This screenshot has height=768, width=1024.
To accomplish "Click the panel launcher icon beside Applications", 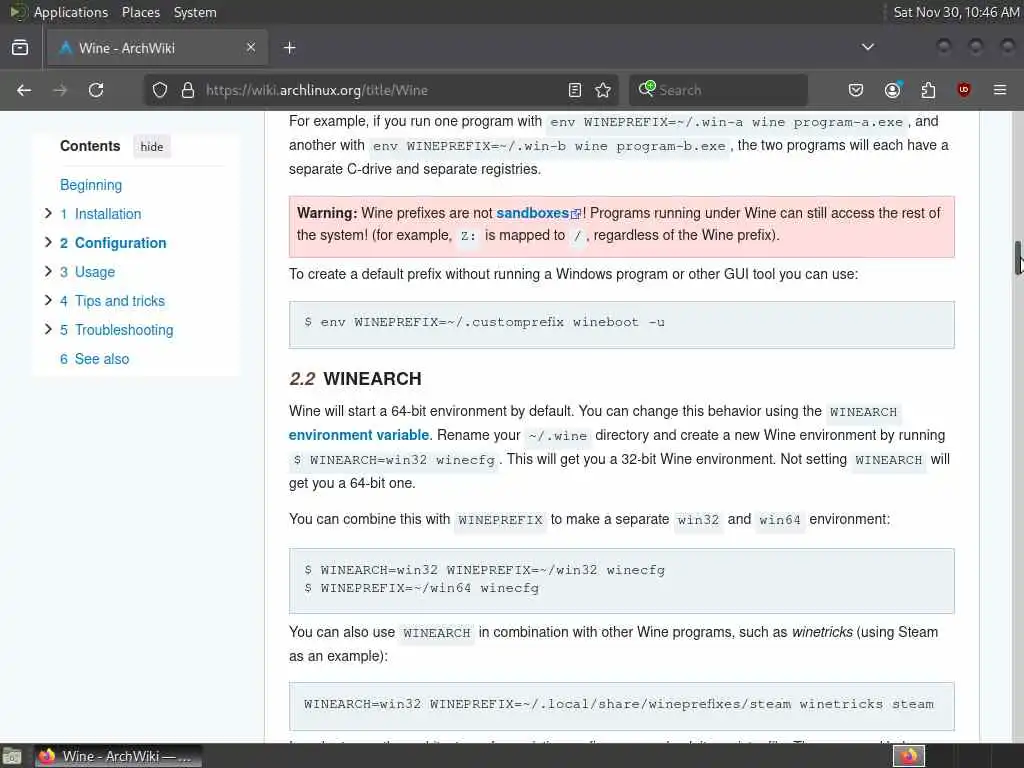I will click(18, 12).
